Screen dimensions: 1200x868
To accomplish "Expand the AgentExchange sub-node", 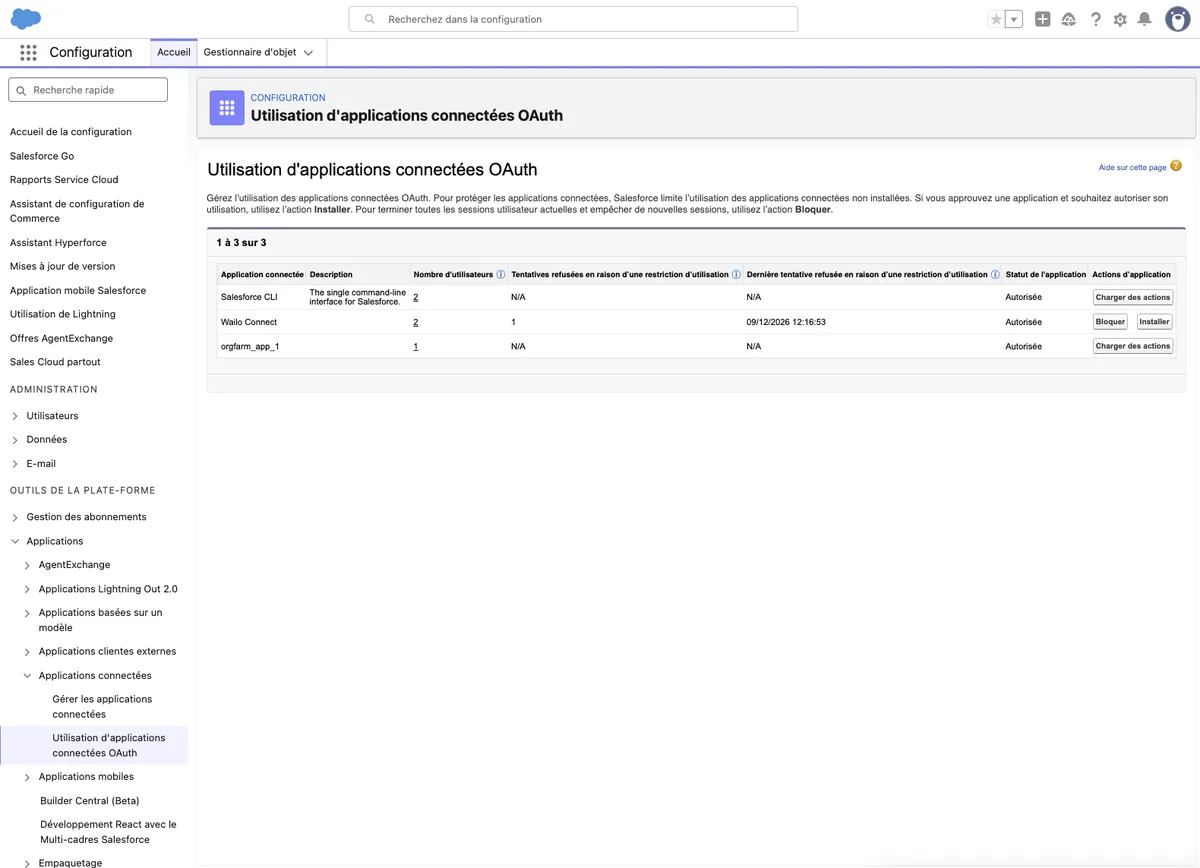I will coord(27,565).
